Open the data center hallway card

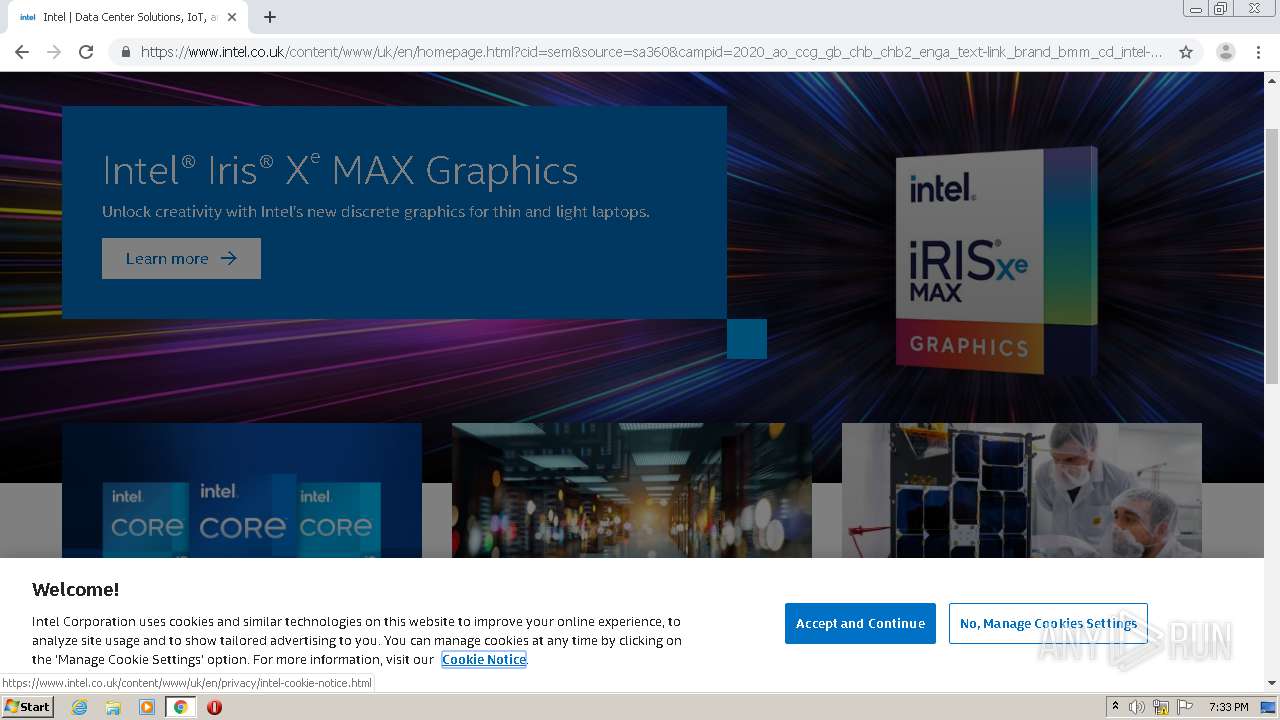pos(632,490)
